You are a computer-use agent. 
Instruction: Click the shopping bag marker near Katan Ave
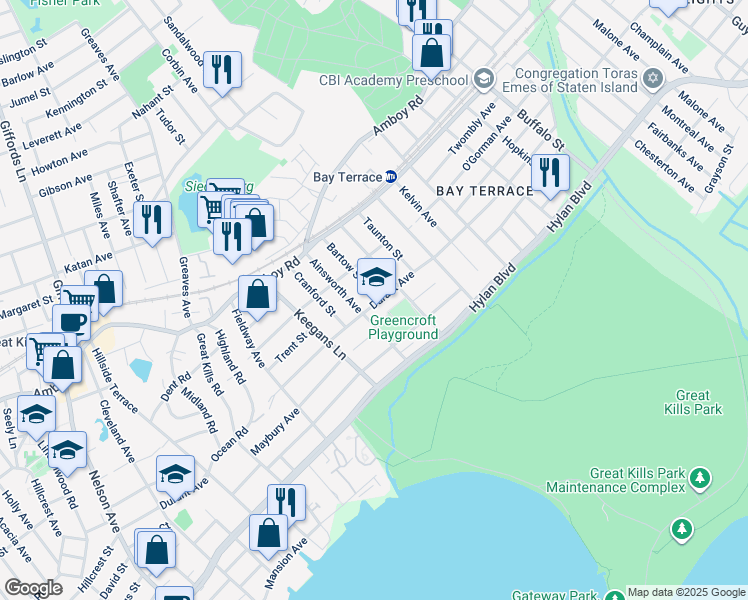pos(103,289)
